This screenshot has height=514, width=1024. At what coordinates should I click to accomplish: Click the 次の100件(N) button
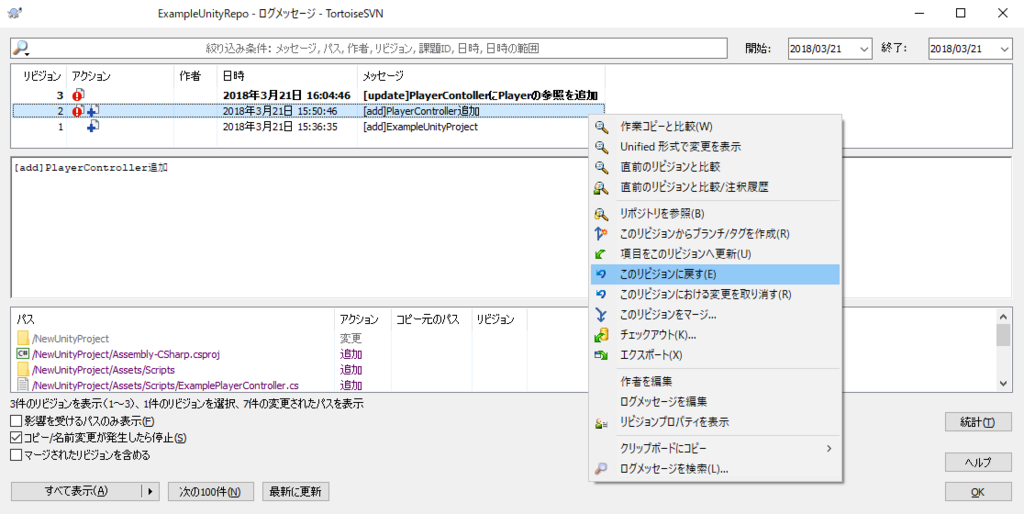click(211, 492)
